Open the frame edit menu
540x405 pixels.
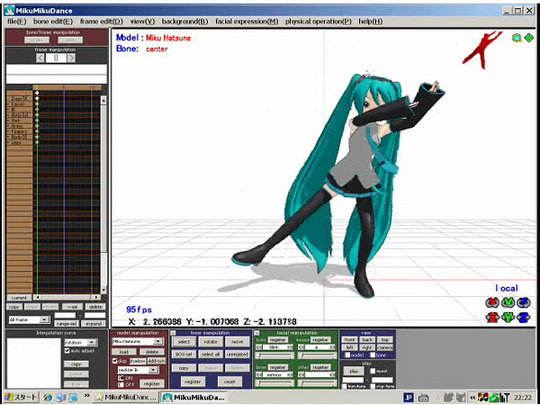101,21
